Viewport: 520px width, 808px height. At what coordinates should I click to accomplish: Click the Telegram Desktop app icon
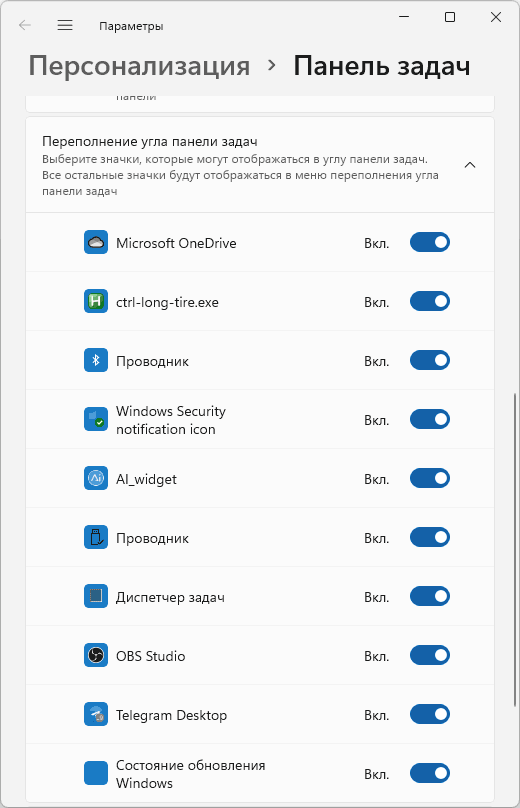click(x=96, y=714)
